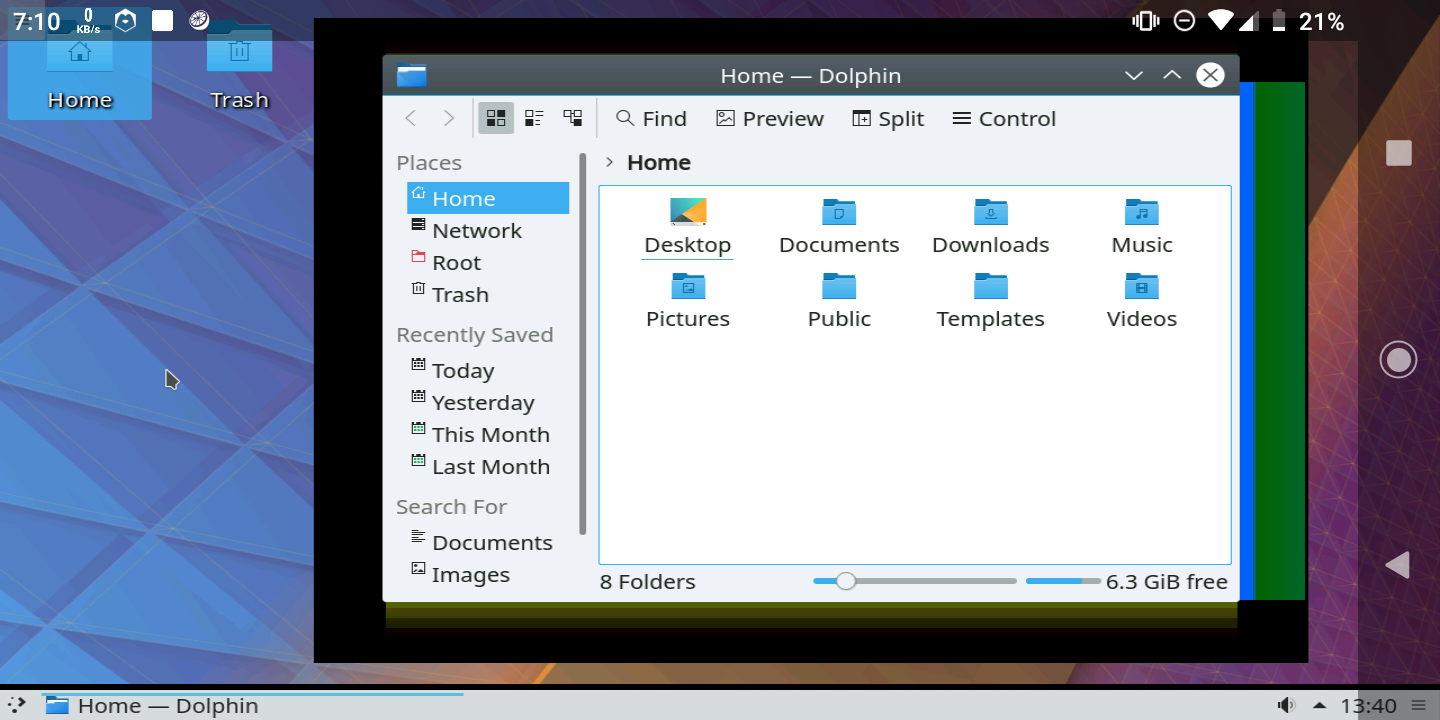The height and width of the screenshot is (720, 1440).
Task: Open the Trash desktop icon
Action: pyautogui.click(x=239, y=62)
